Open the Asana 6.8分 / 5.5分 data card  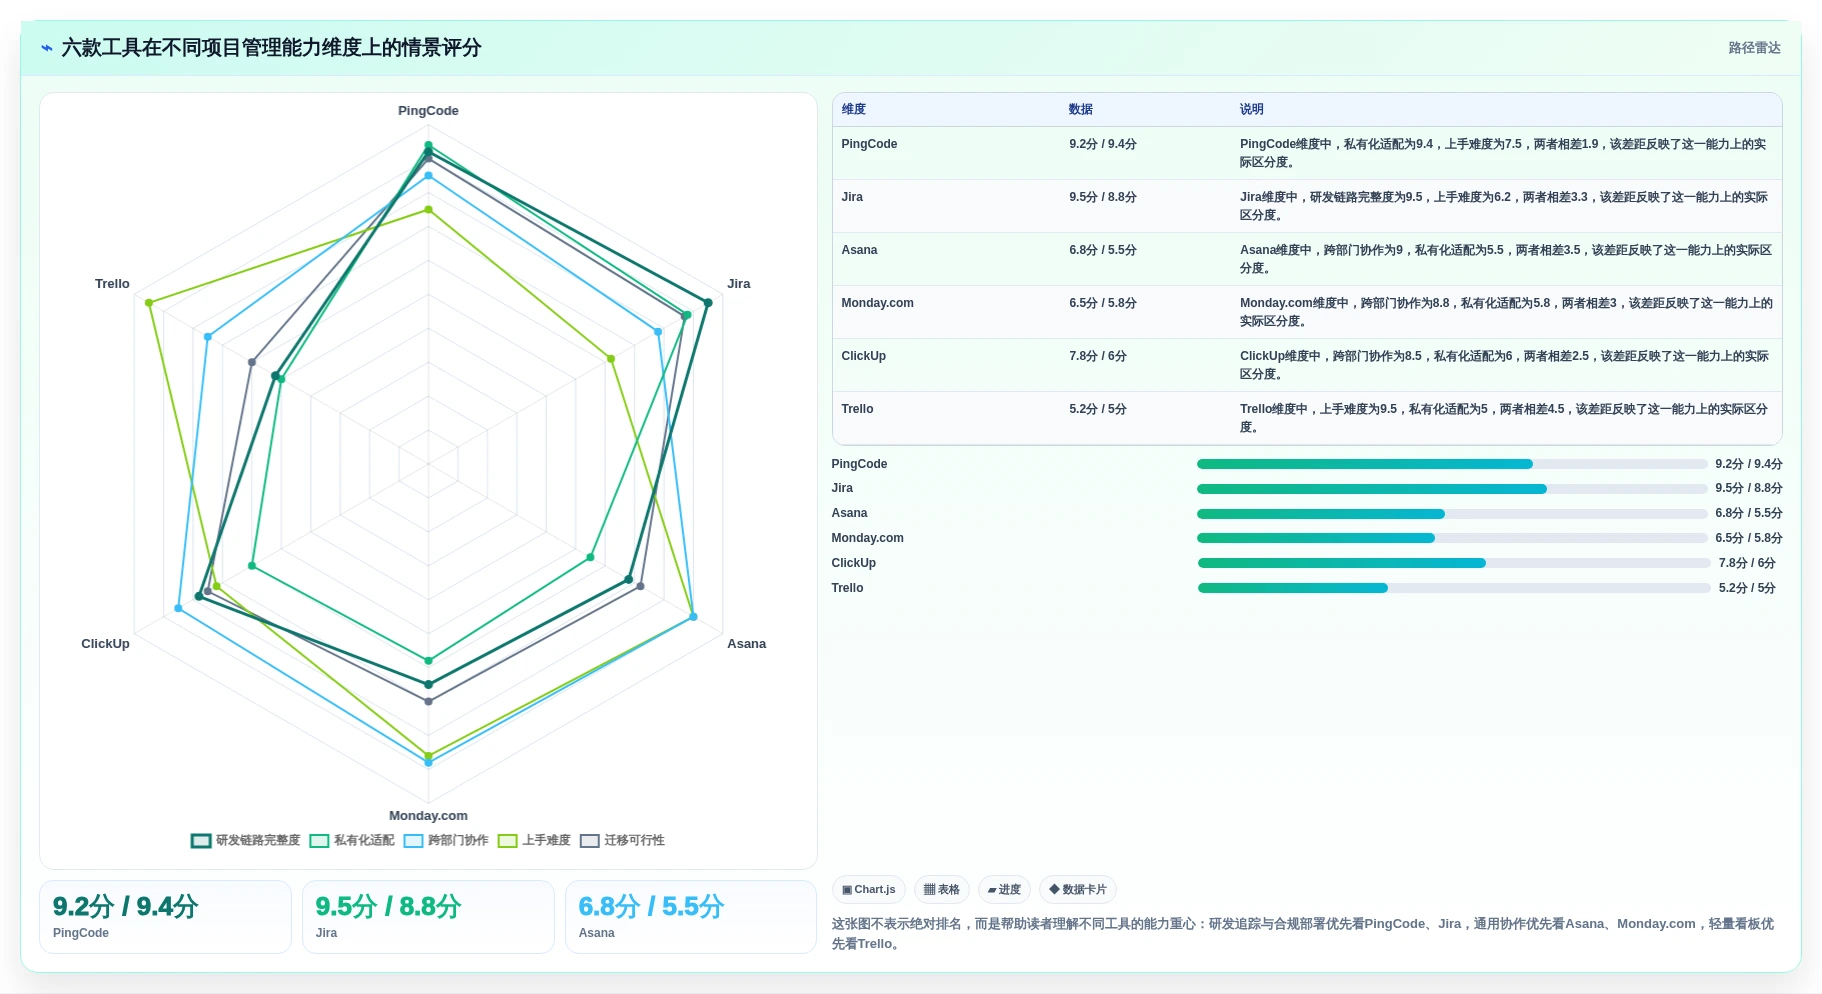(x=691, y=917)
